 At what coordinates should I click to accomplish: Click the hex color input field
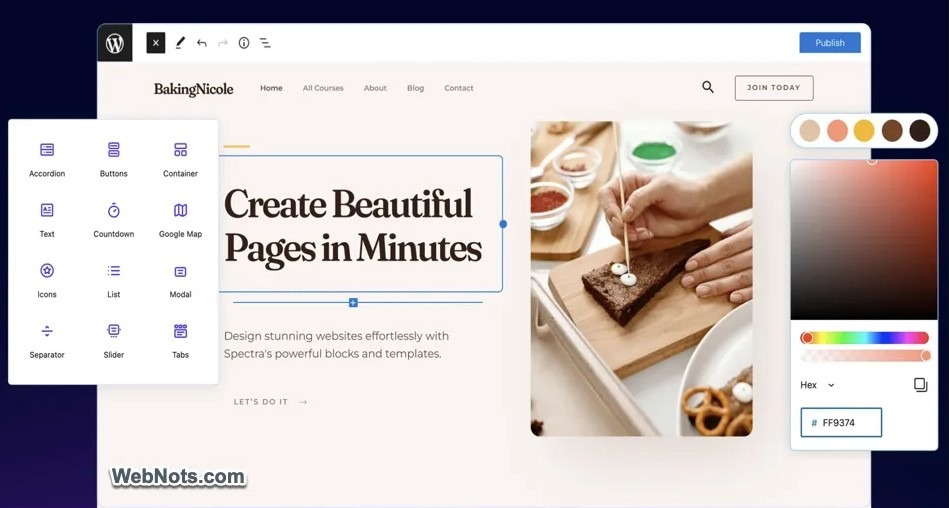pyautogui.click(x=841, y=423)
